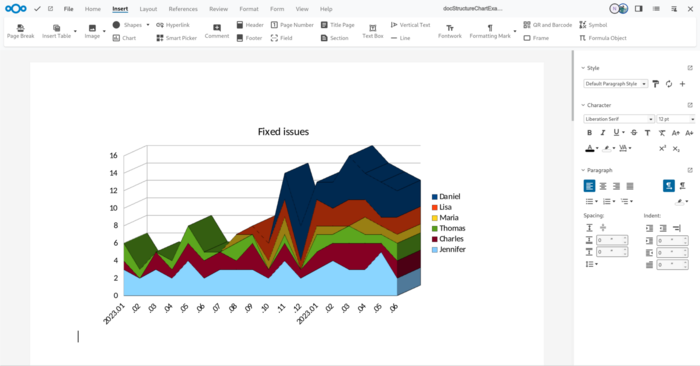Open the Layout tab
The height and width of the screenshot is (366, 700).
point(148,9)
